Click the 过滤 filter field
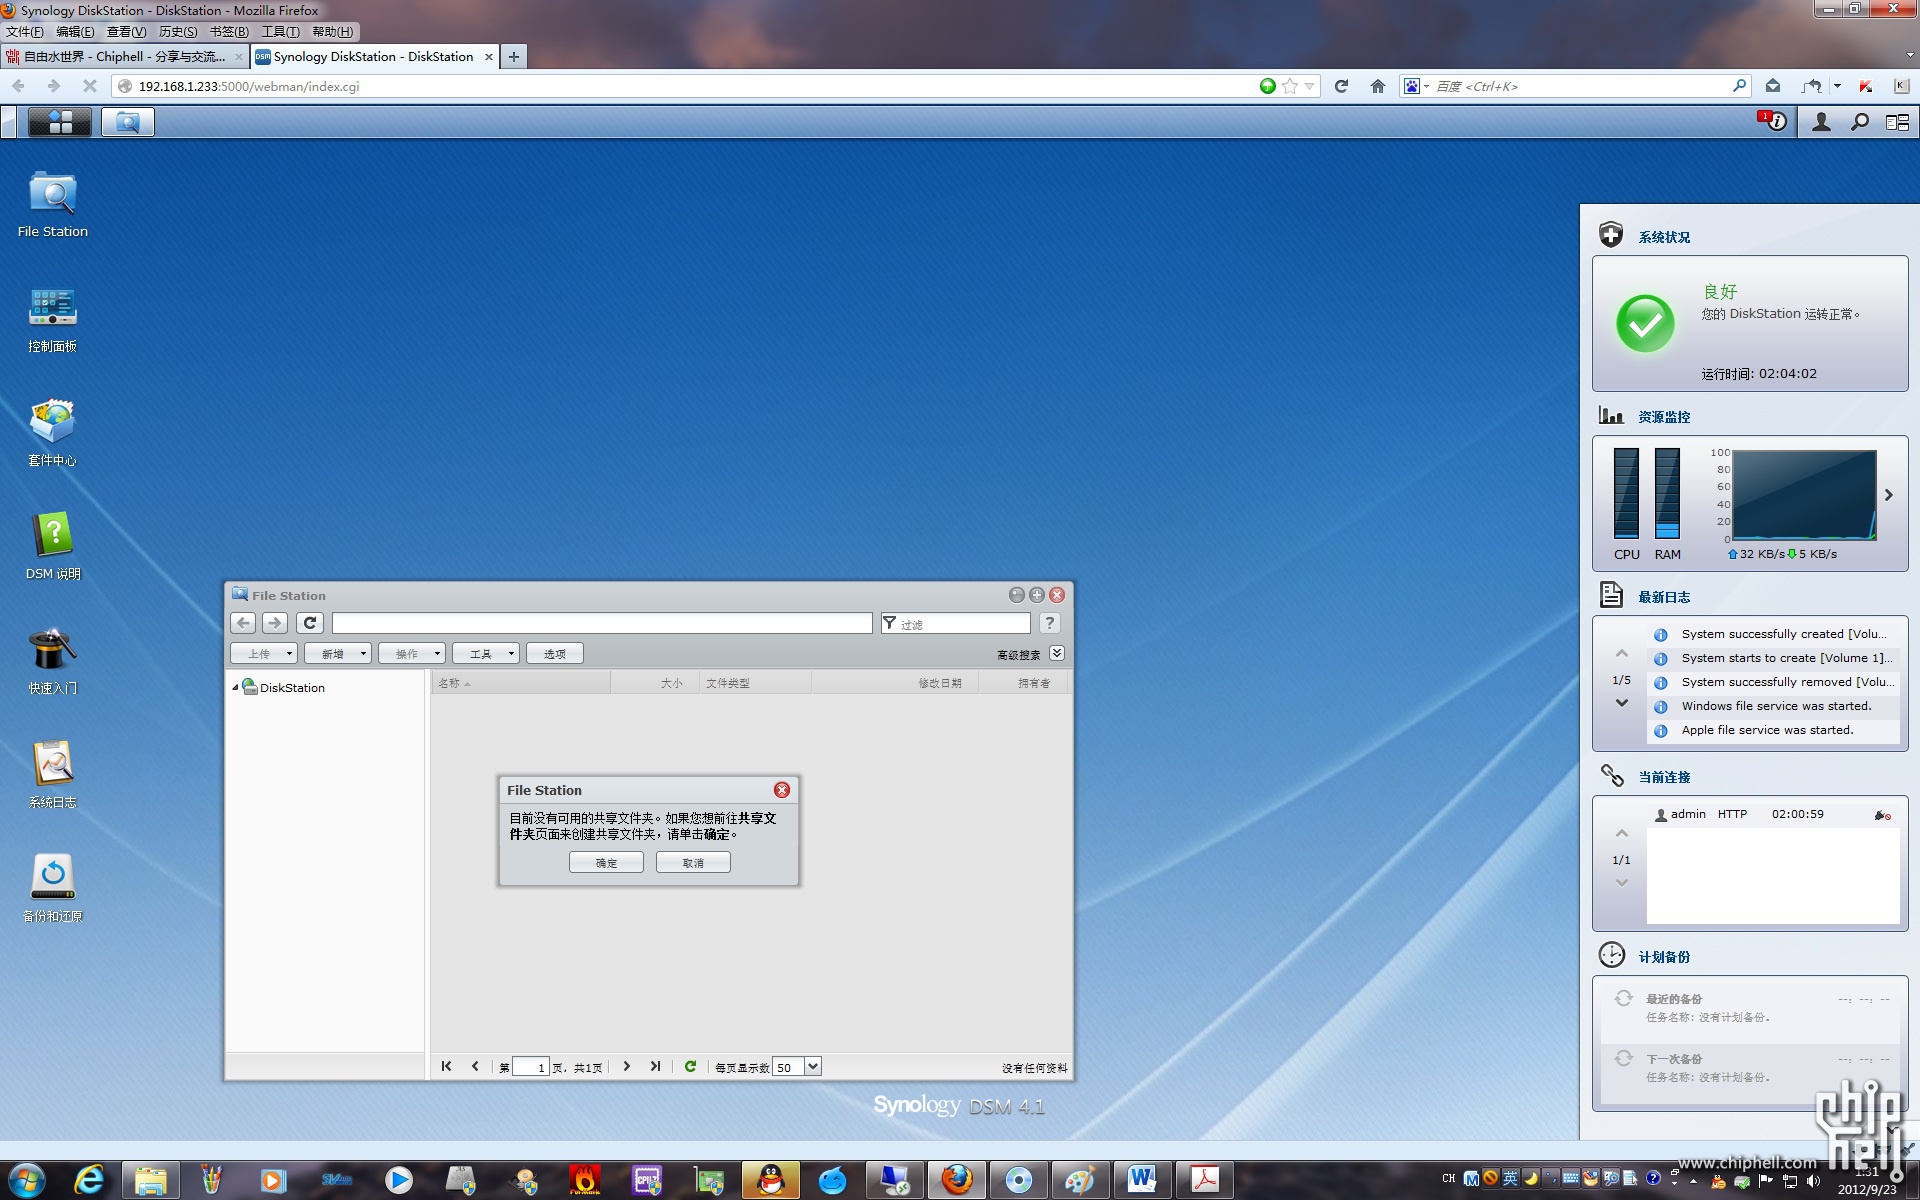 point(956,623)
